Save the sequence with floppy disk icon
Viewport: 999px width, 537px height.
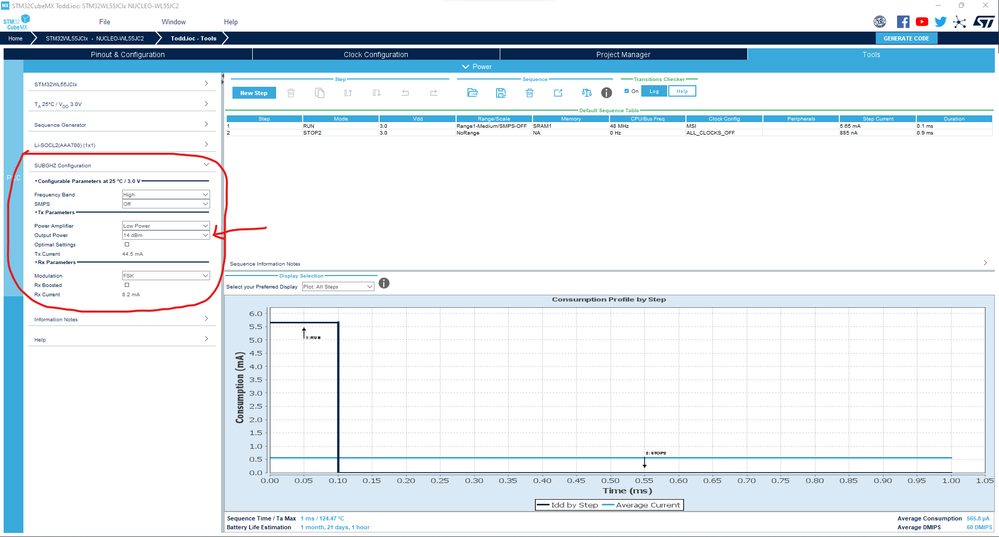[x=501, y=93]
